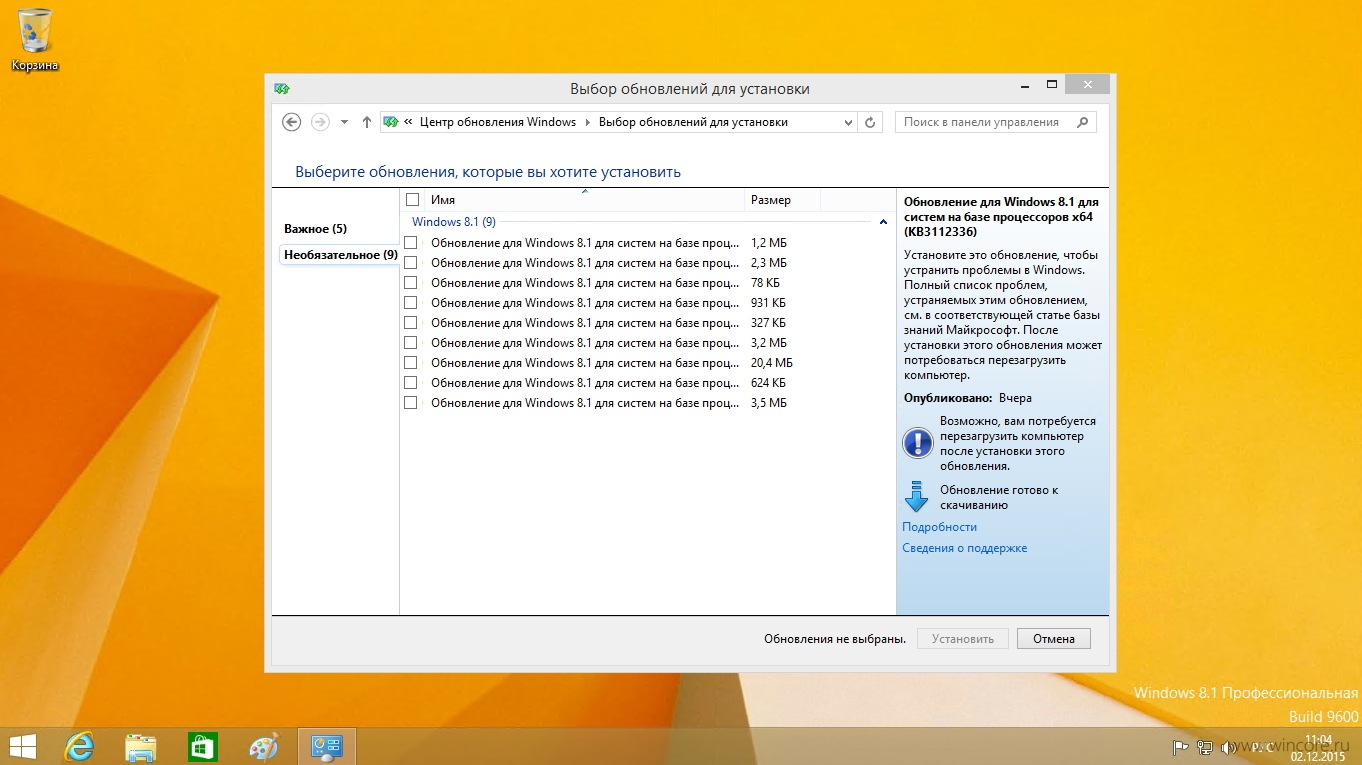Tick the 931 КБ update checkbox

[x=410, y=302]
